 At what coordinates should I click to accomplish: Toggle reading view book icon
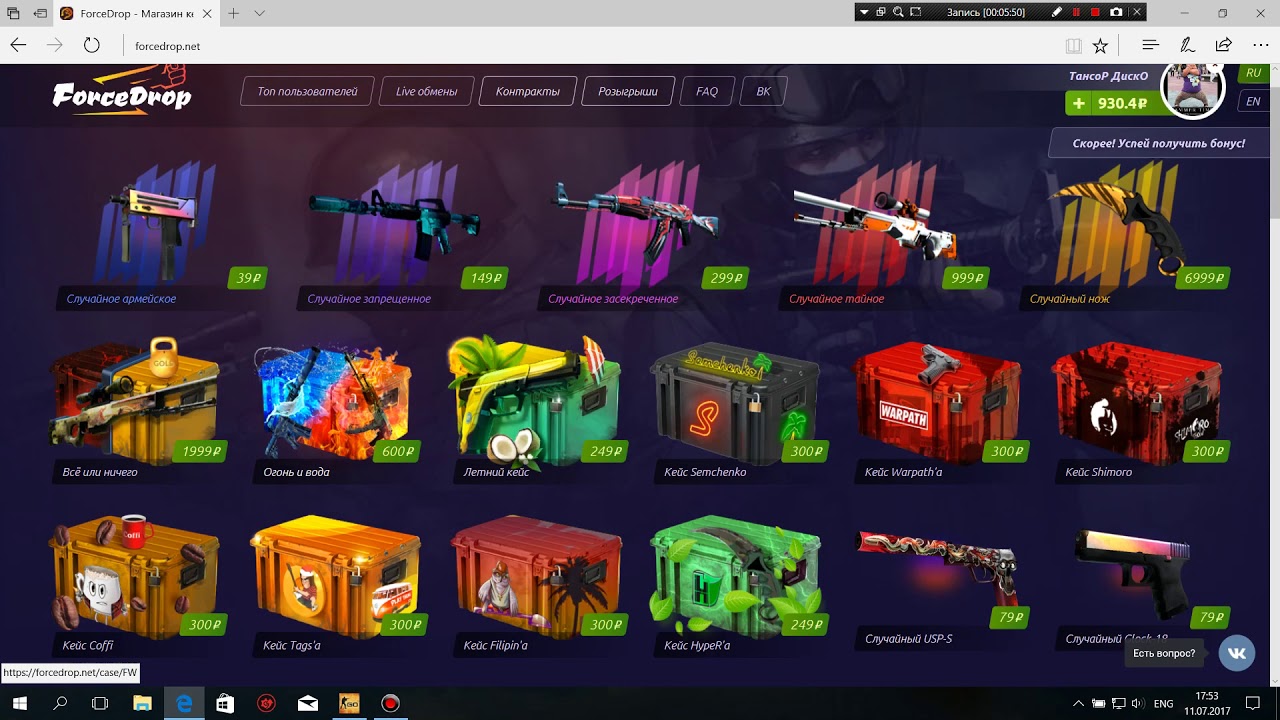tap(1073, 45)
